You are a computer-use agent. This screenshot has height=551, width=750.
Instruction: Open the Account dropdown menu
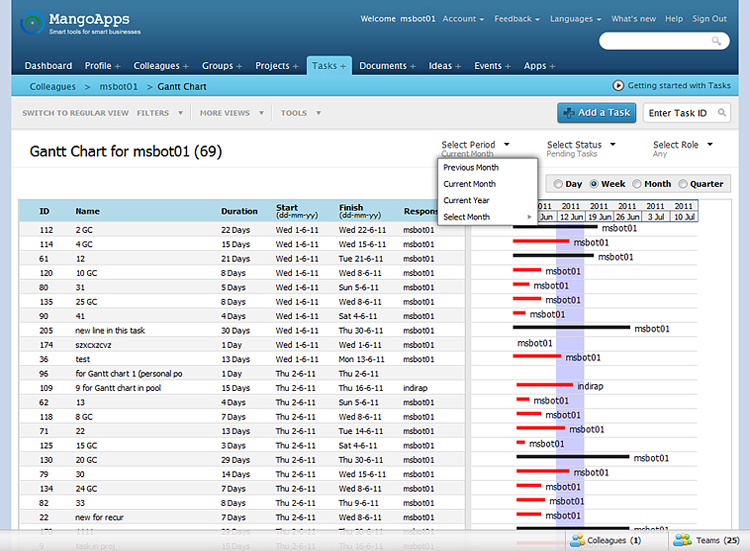463,19
